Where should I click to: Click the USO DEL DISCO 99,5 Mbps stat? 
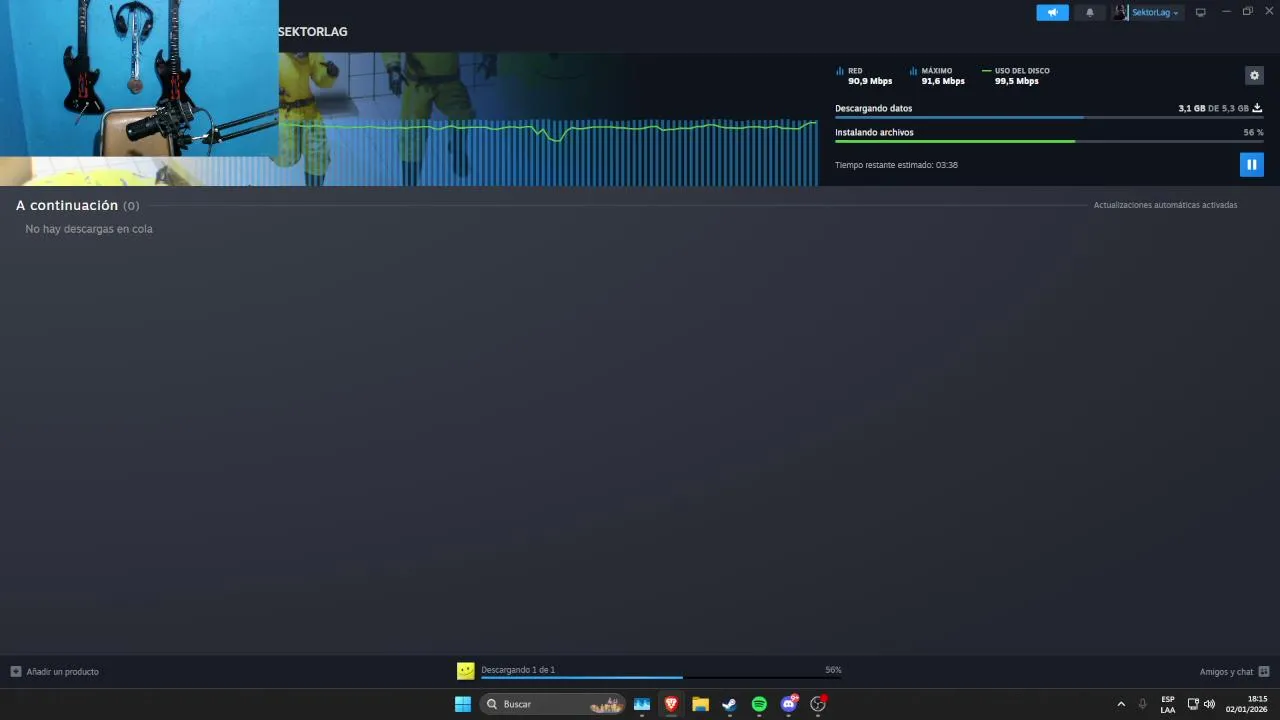tap(1016, 76)
